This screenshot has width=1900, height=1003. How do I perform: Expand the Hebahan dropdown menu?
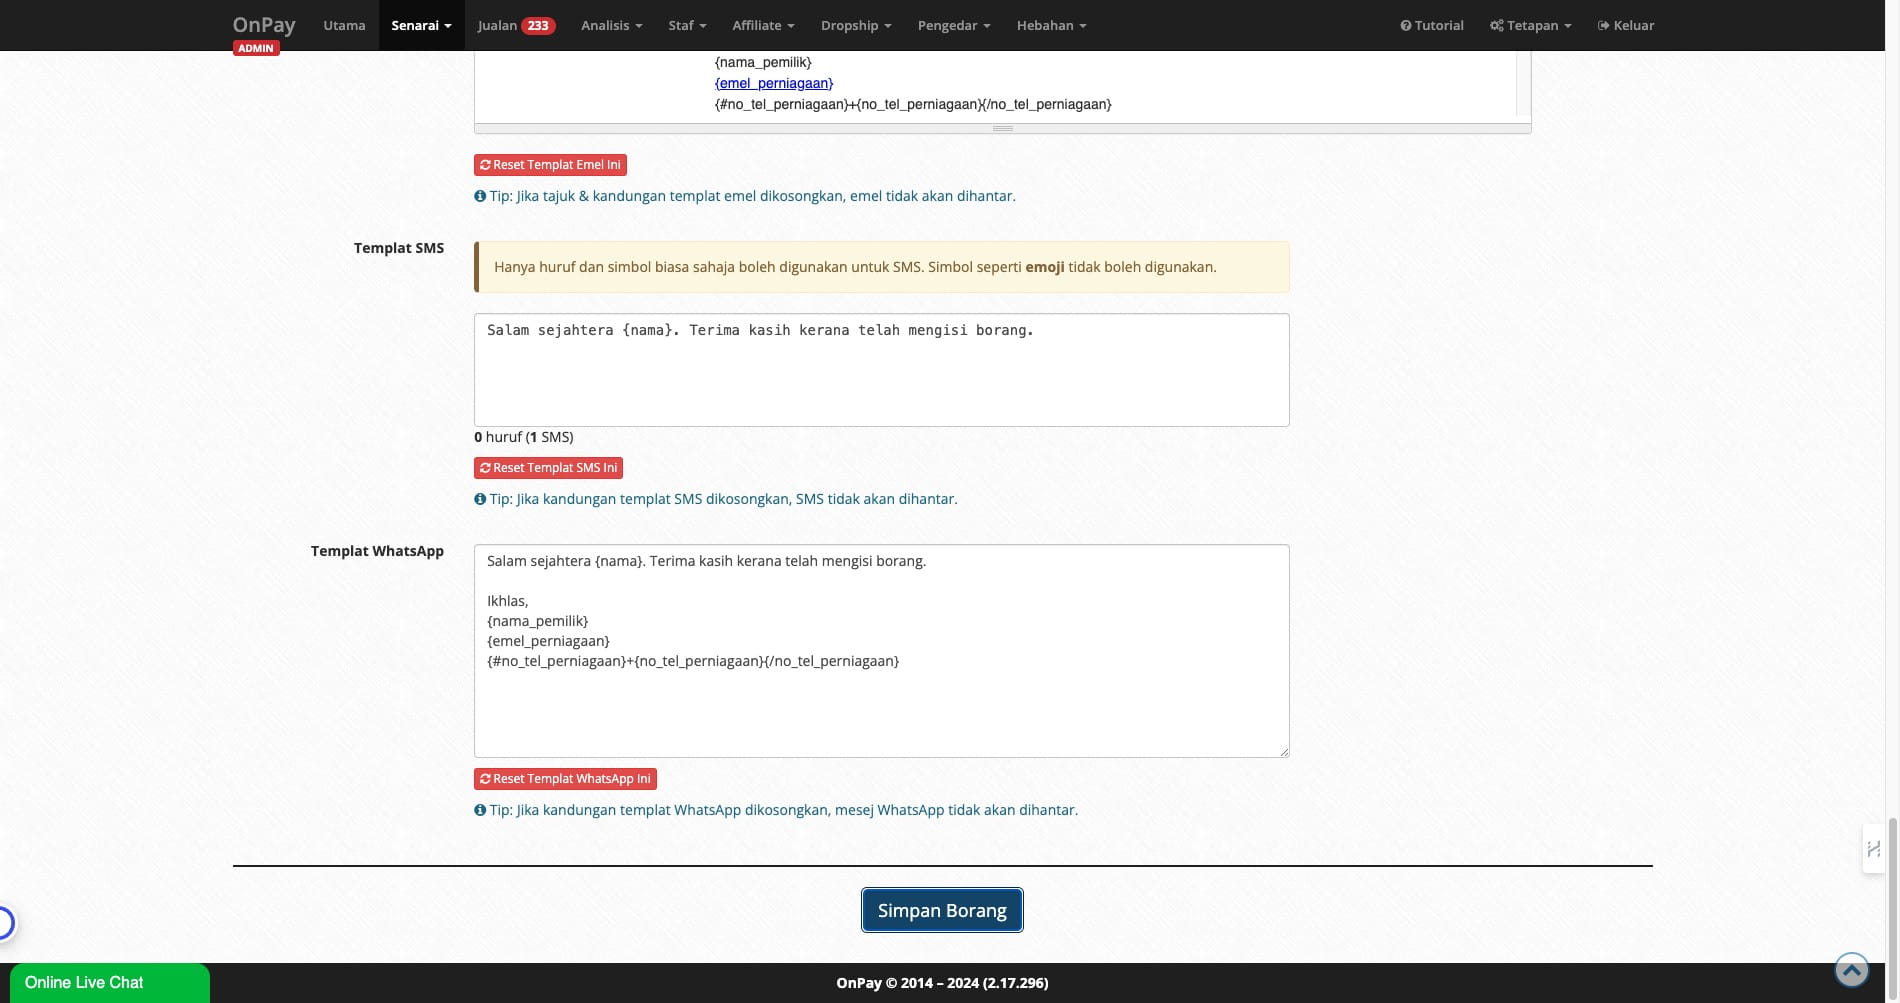pyautogui.click(x=1051, y=25)
